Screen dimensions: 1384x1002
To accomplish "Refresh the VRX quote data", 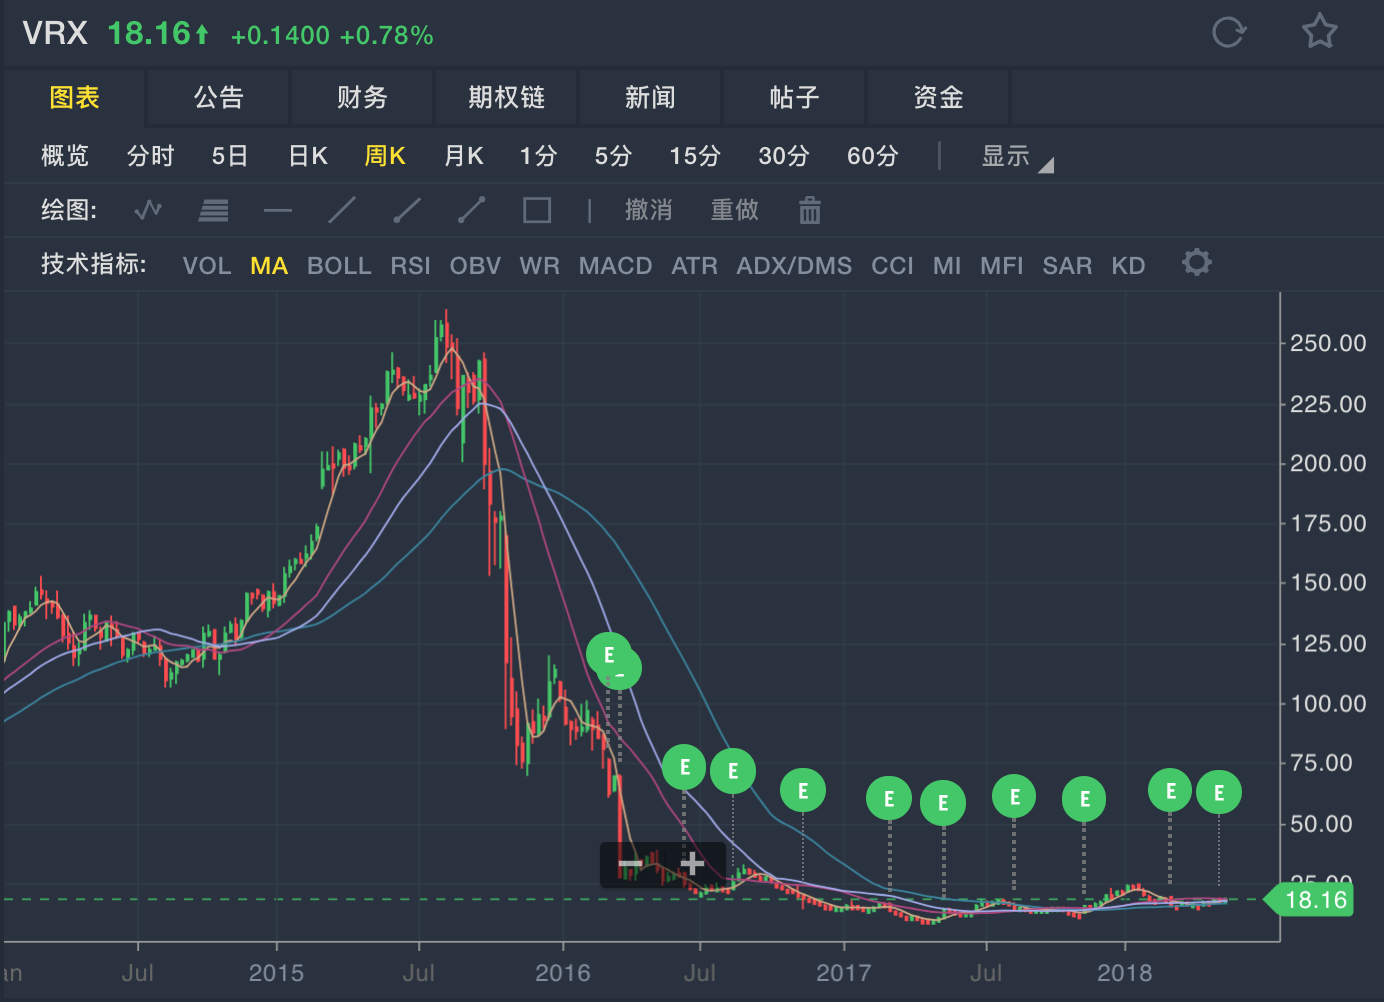I will tap(1228, 32).
